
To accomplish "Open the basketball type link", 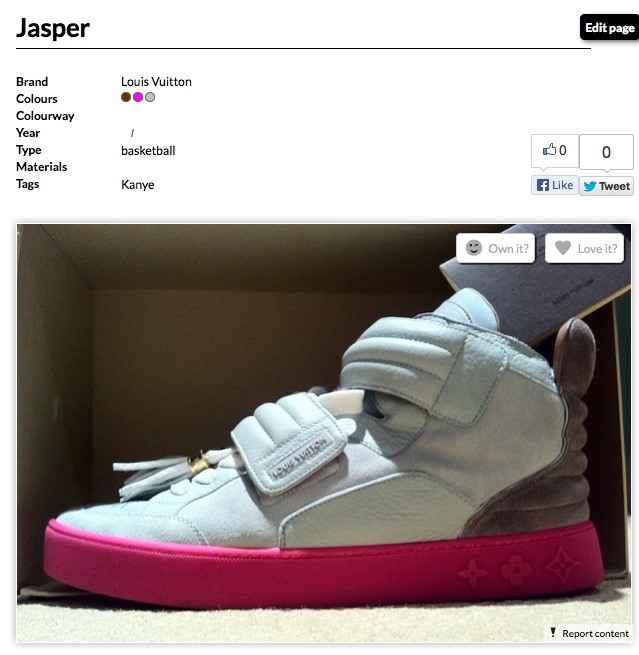I will click(x=148, y=150).
